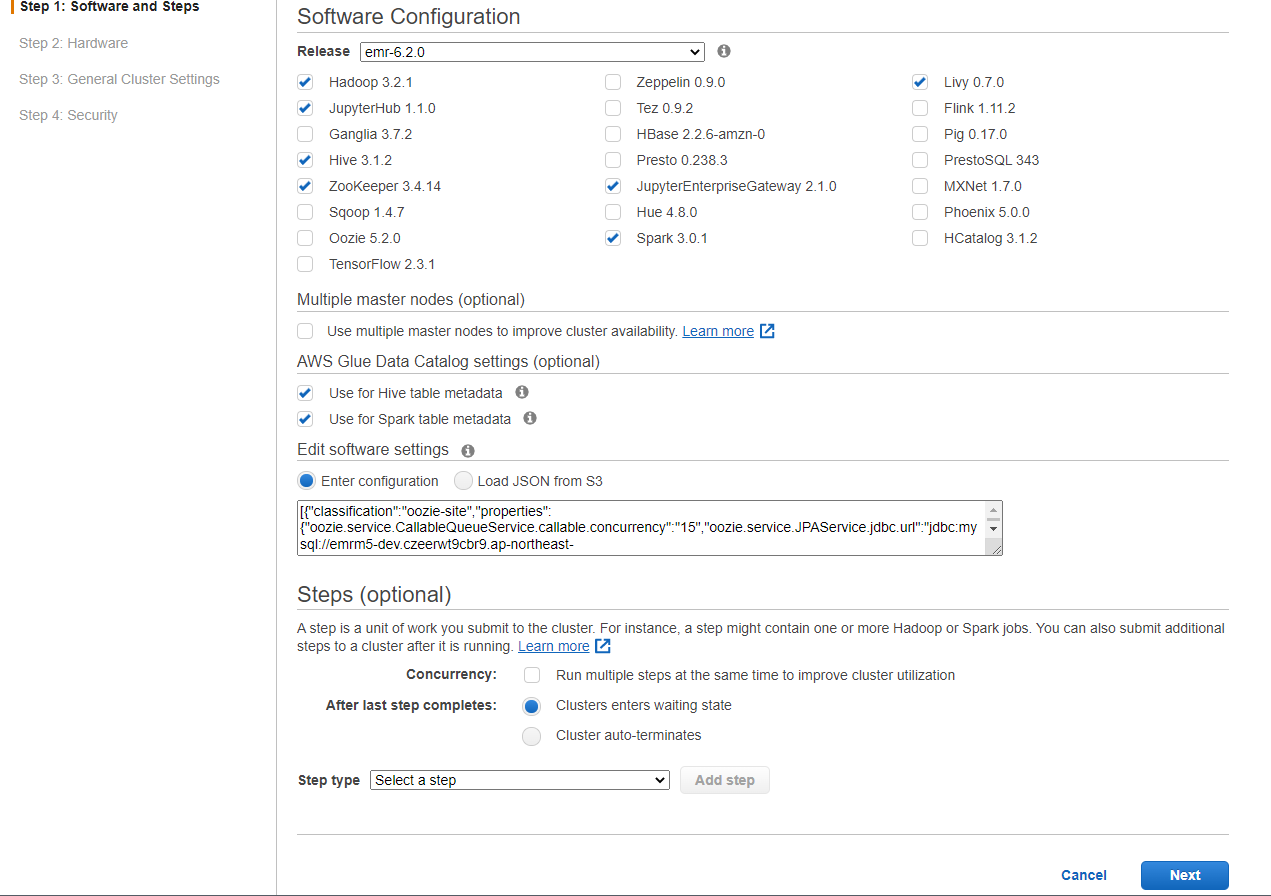The height and width of the screenshot is (896, 1271).
Task: Open the Step type Select a step dropdown
Action: pos(520,780)
